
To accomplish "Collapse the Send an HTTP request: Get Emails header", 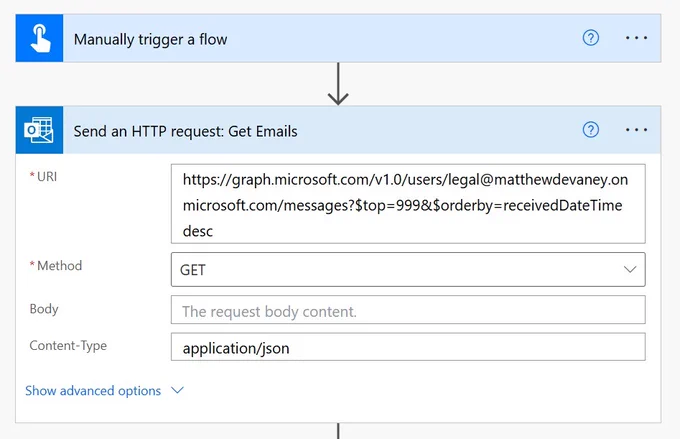I will 338,130.
